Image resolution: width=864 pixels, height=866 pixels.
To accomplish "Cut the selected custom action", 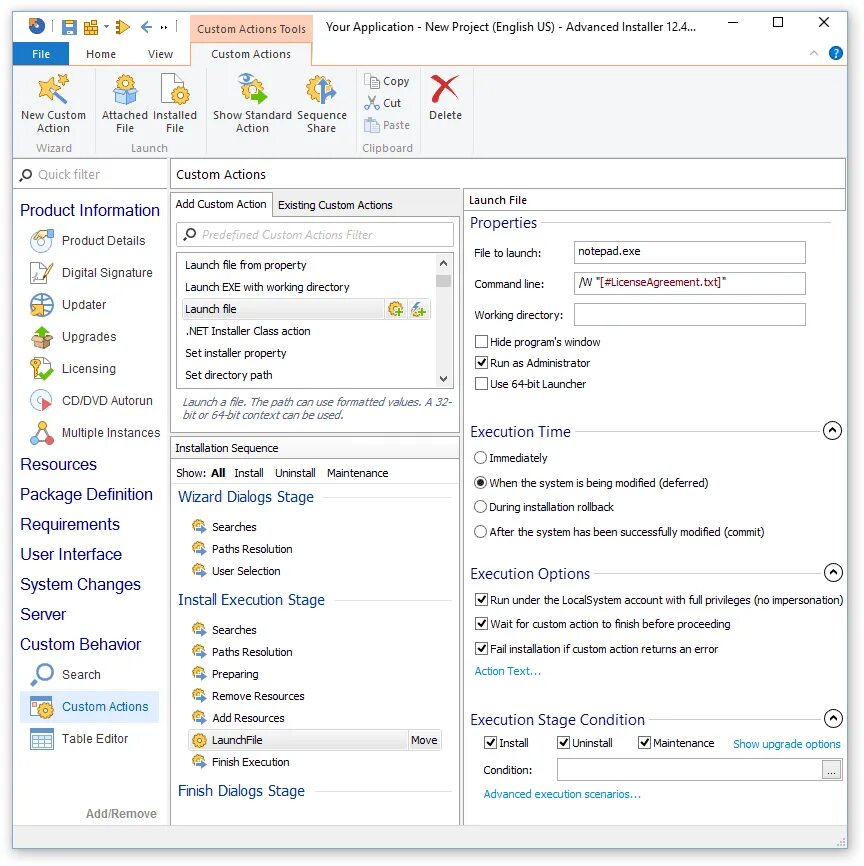I will (383, 103).
